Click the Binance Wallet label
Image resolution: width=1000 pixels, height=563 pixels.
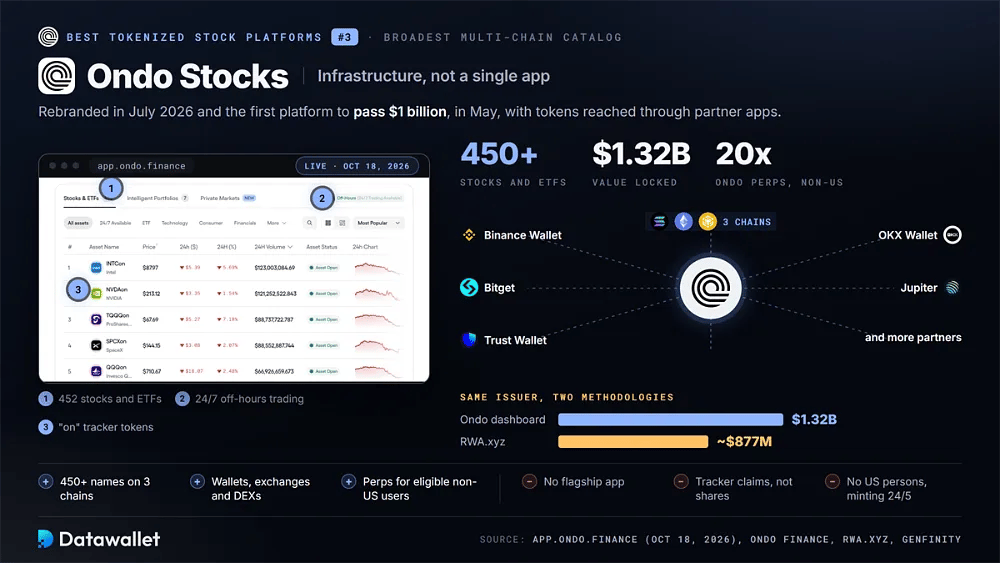[523, 235]
